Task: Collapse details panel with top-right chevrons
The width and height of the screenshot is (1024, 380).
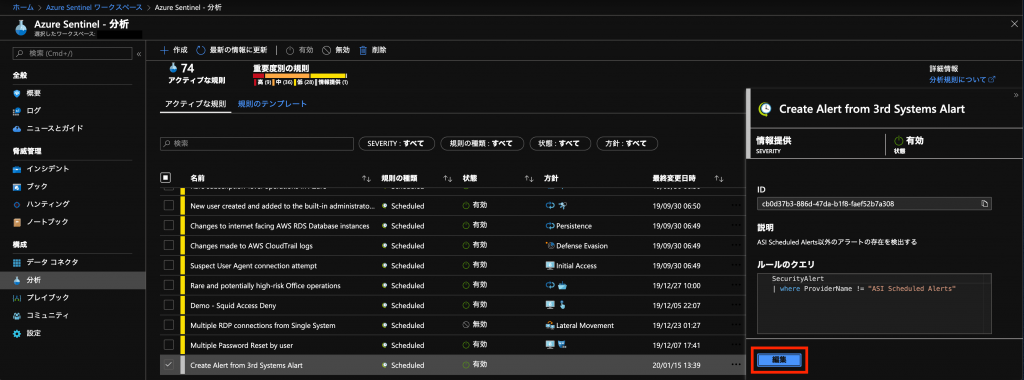Action: pyautogui.click(x=1016, y=95)
